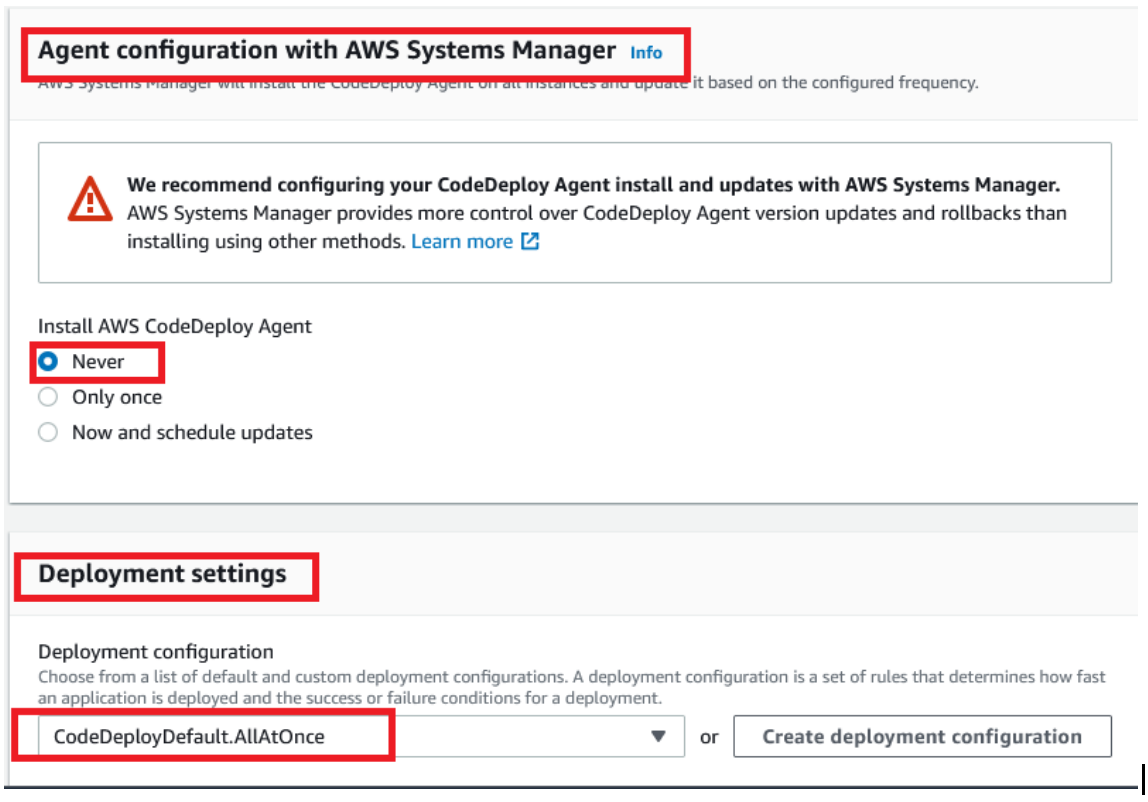1148x802 pixels.
Task: Open the Learn more link
Action: click(x=462, y=242)
